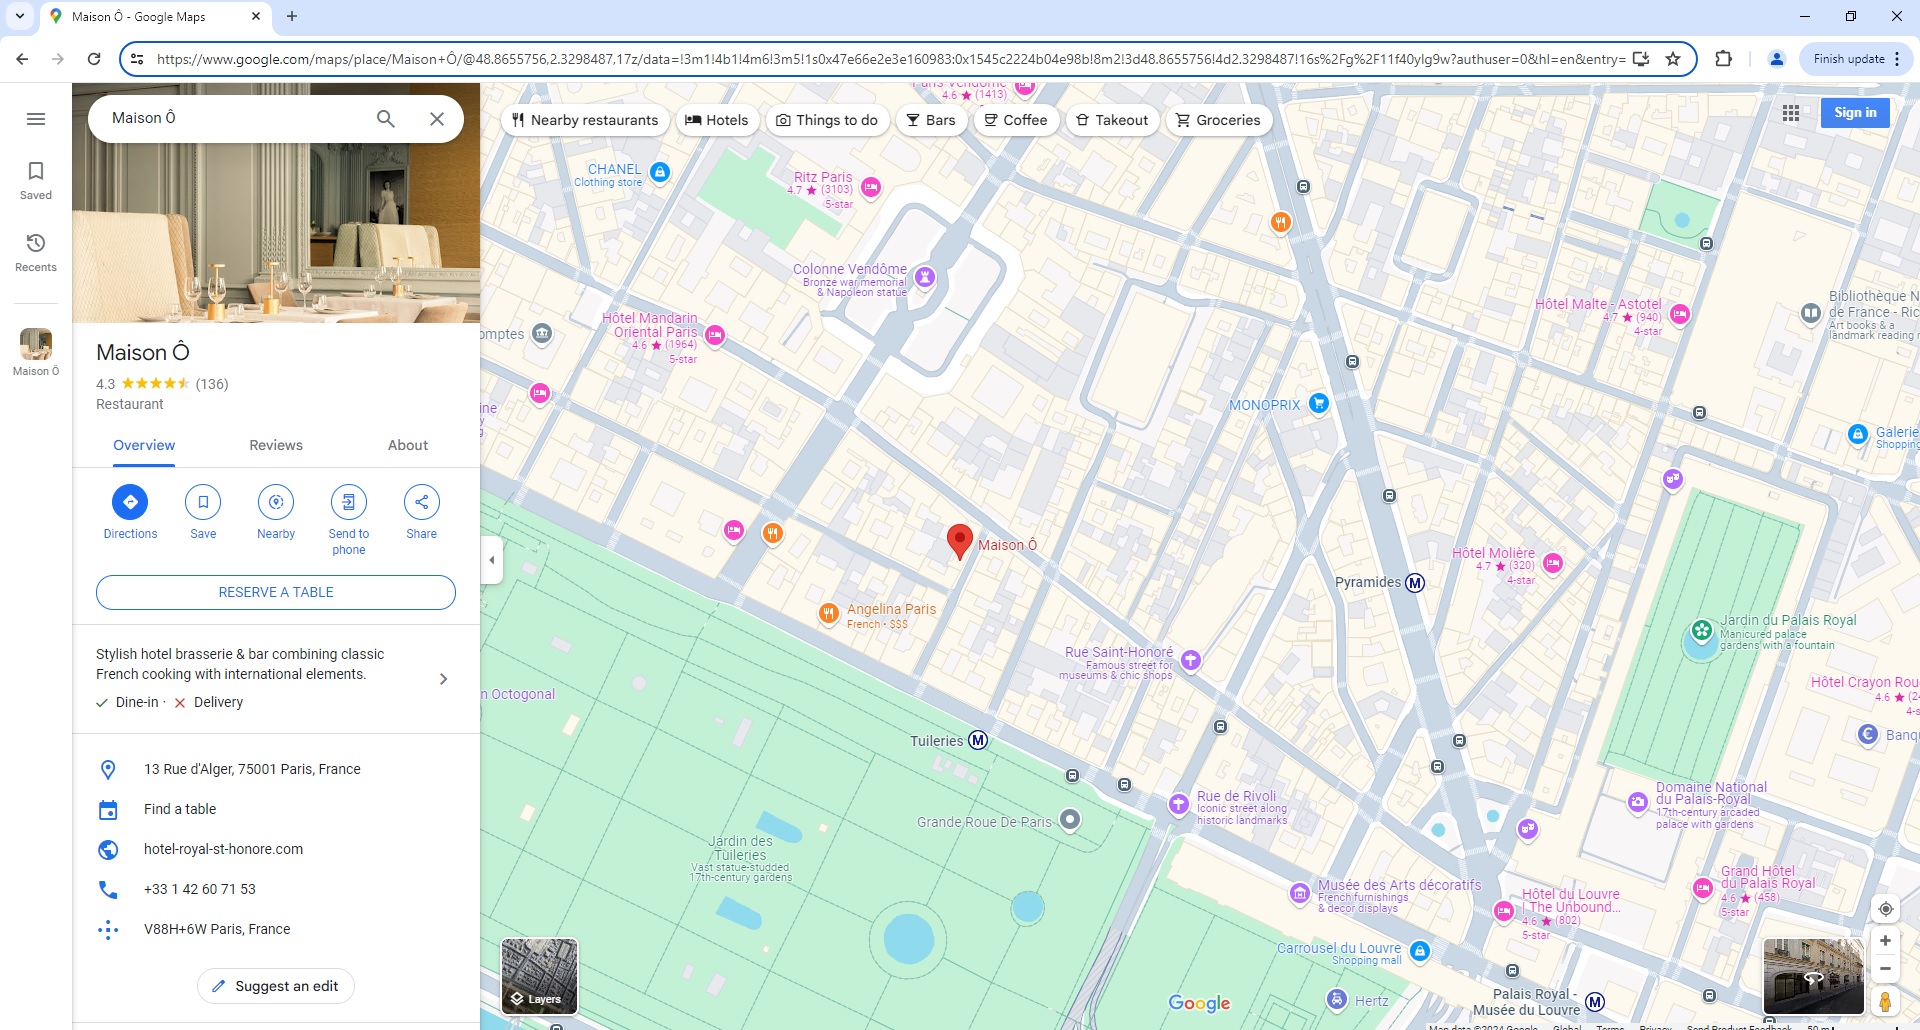The width and height of the screenshot is (1920, 1030).
Task: Switch to the Reviews tab
Action: (x=276, y=445)
